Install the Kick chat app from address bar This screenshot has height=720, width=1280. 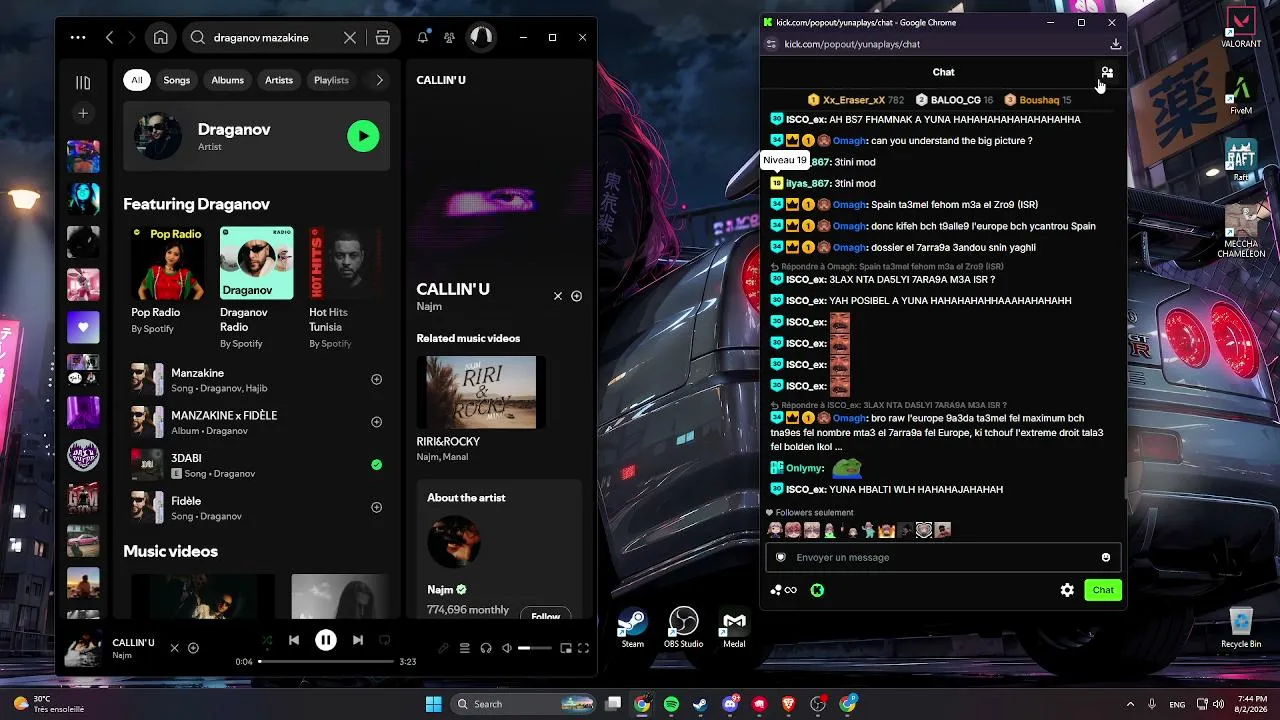point(1116,44)
